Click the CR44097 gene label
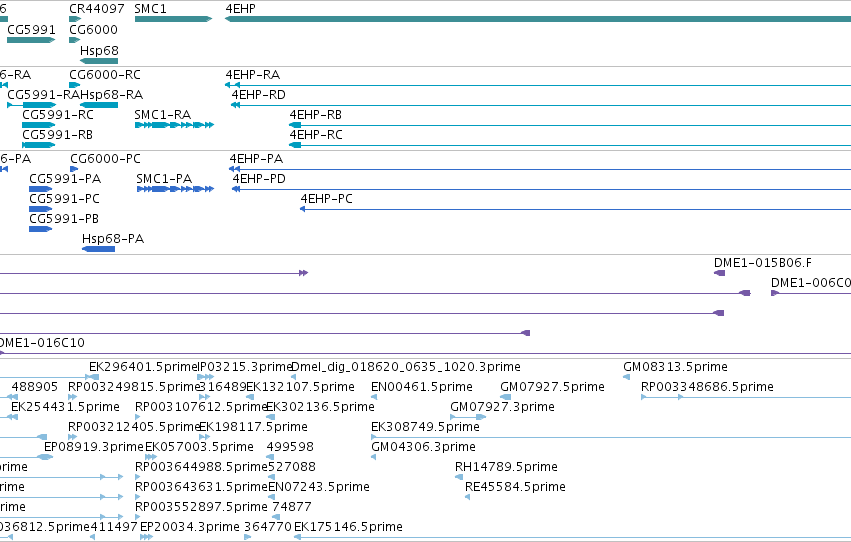Viewport: 851px width, 542px height. [x=97, y=9]
